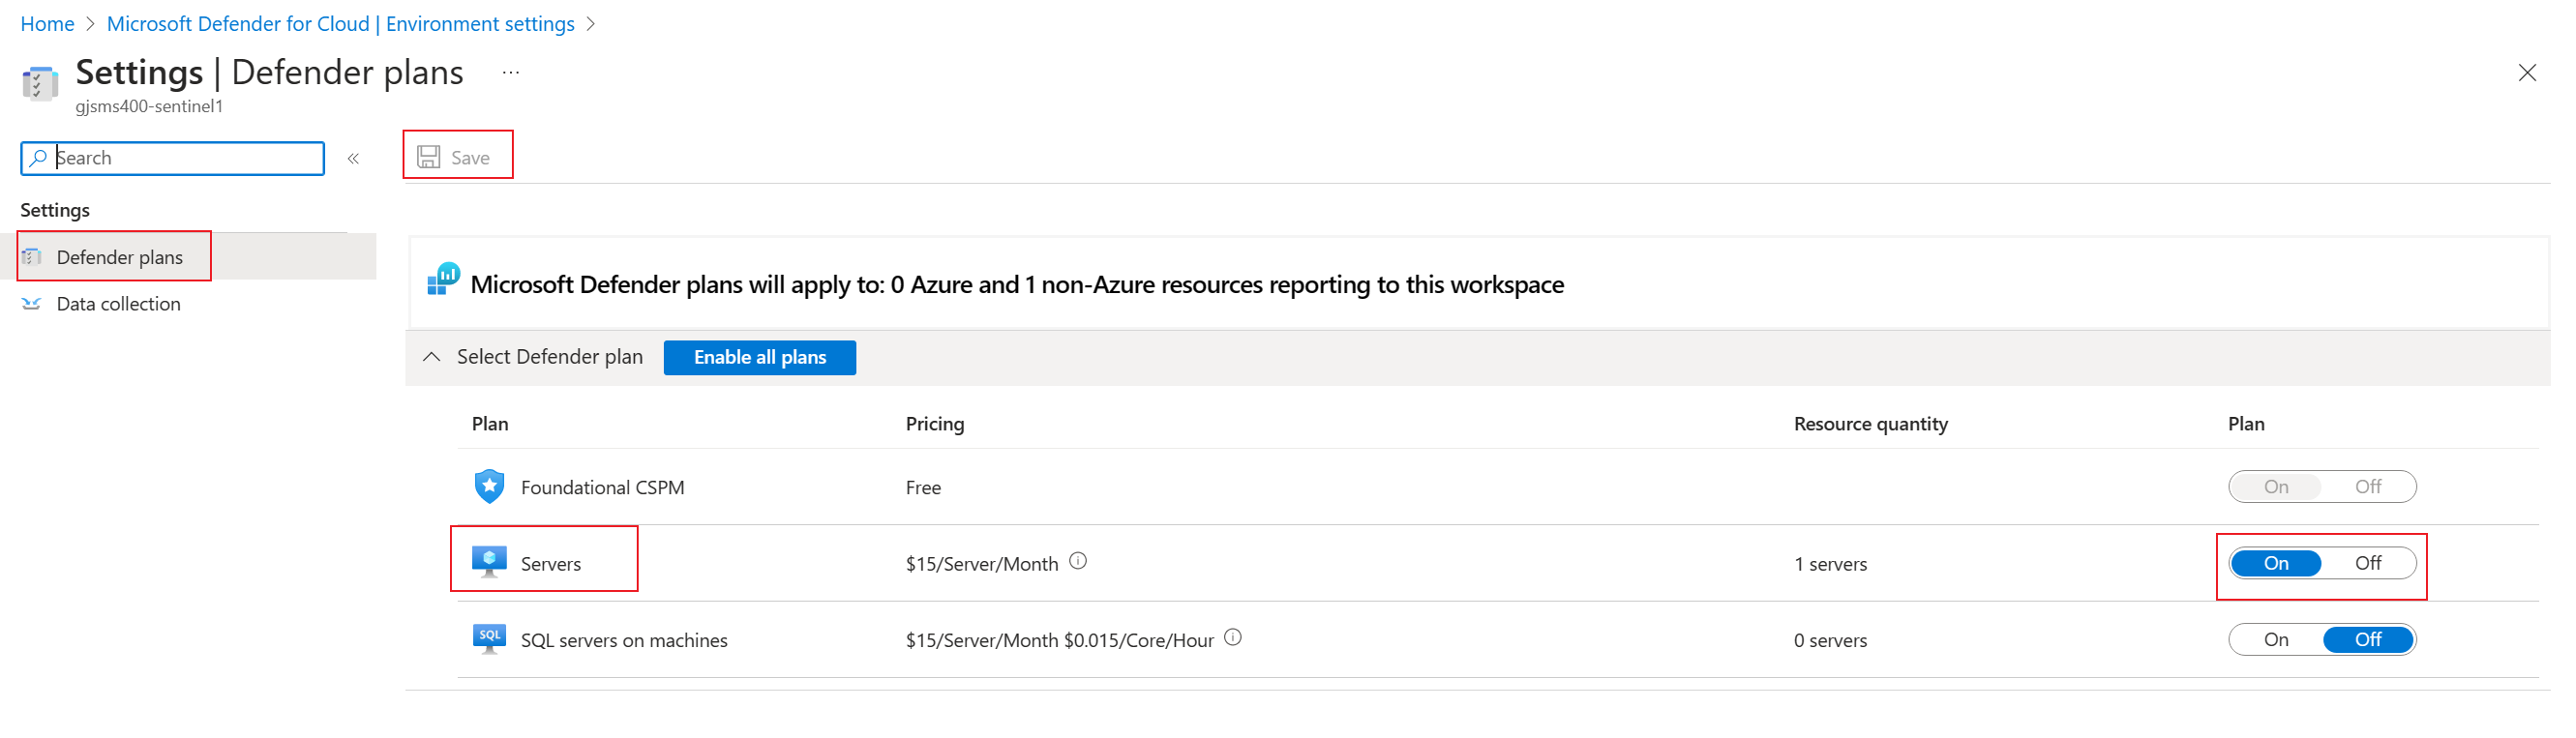Turn the Servers plan Off
The height and width of the screenshot is (738, 2576).
pyautogui.click(x=2367, y=563)
